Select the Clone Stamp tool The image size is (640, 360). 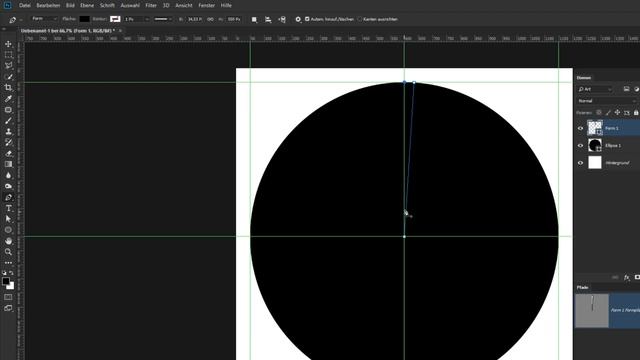point(8,131)
